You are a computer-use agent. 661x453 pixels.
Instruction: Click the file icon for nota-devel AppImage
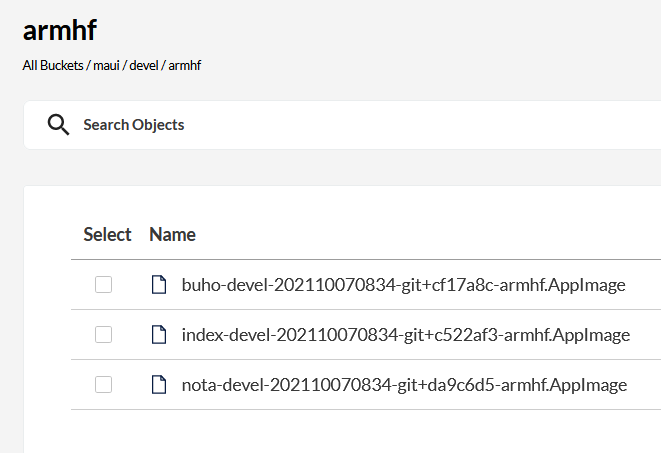[x=159, y=385]
